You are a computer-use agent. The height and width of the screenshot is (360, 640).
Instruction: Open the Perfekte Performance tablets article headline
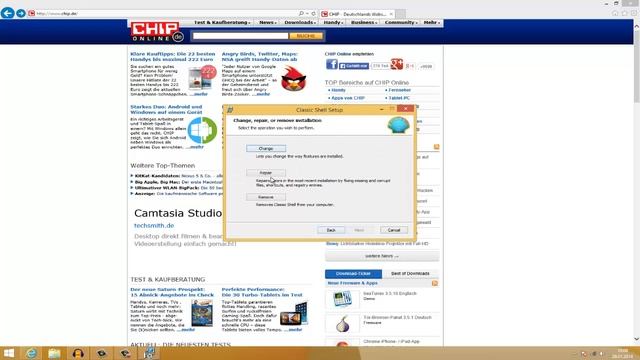point(262,292)
